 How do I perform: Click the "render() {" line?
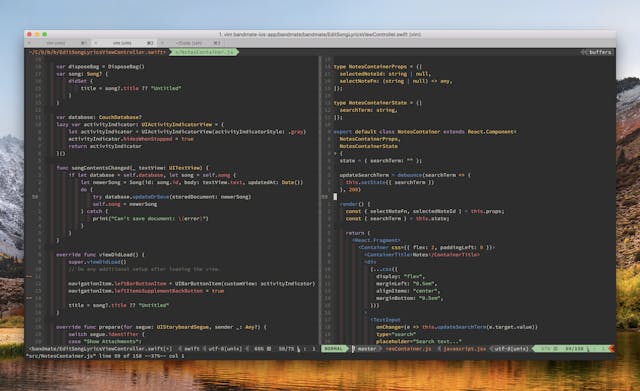tap(355, 204)
